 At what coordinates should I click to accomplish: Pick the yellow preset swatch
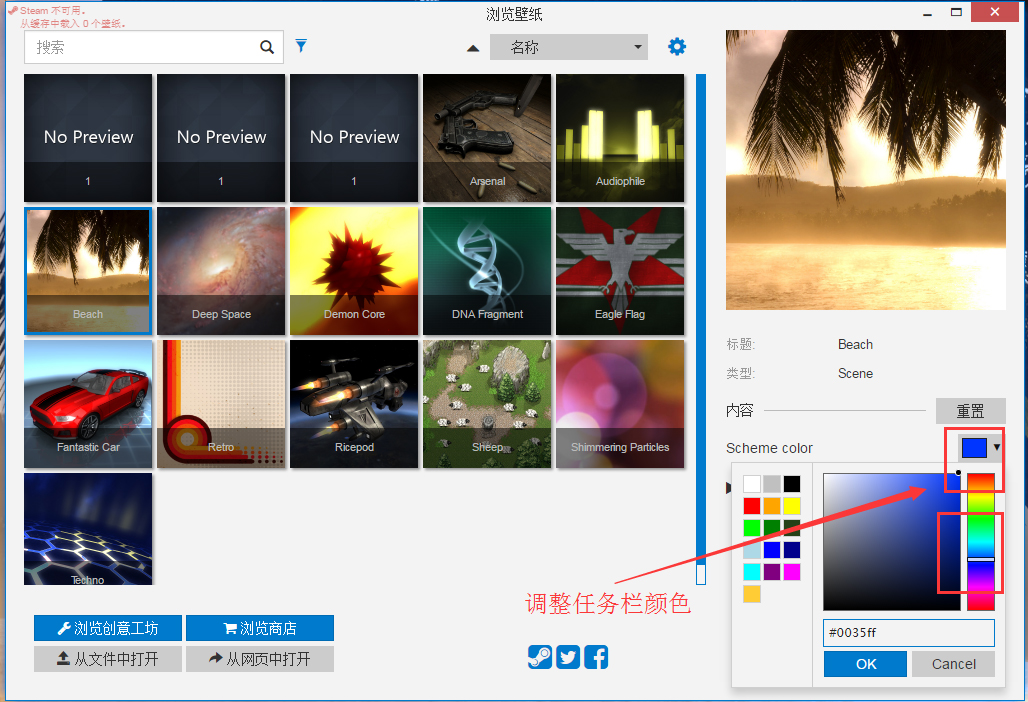[x=792, y=506]
